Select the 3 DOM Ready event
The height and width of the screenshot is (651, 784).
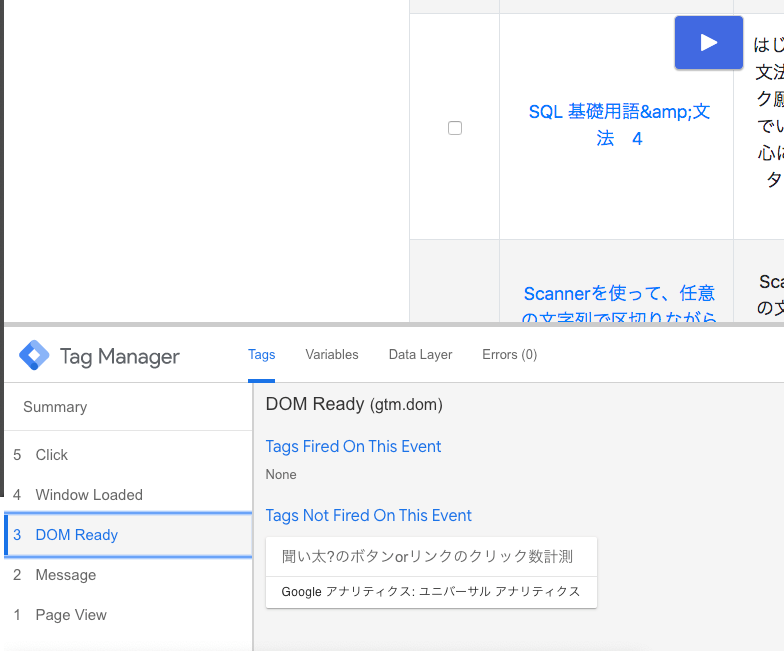128,534
